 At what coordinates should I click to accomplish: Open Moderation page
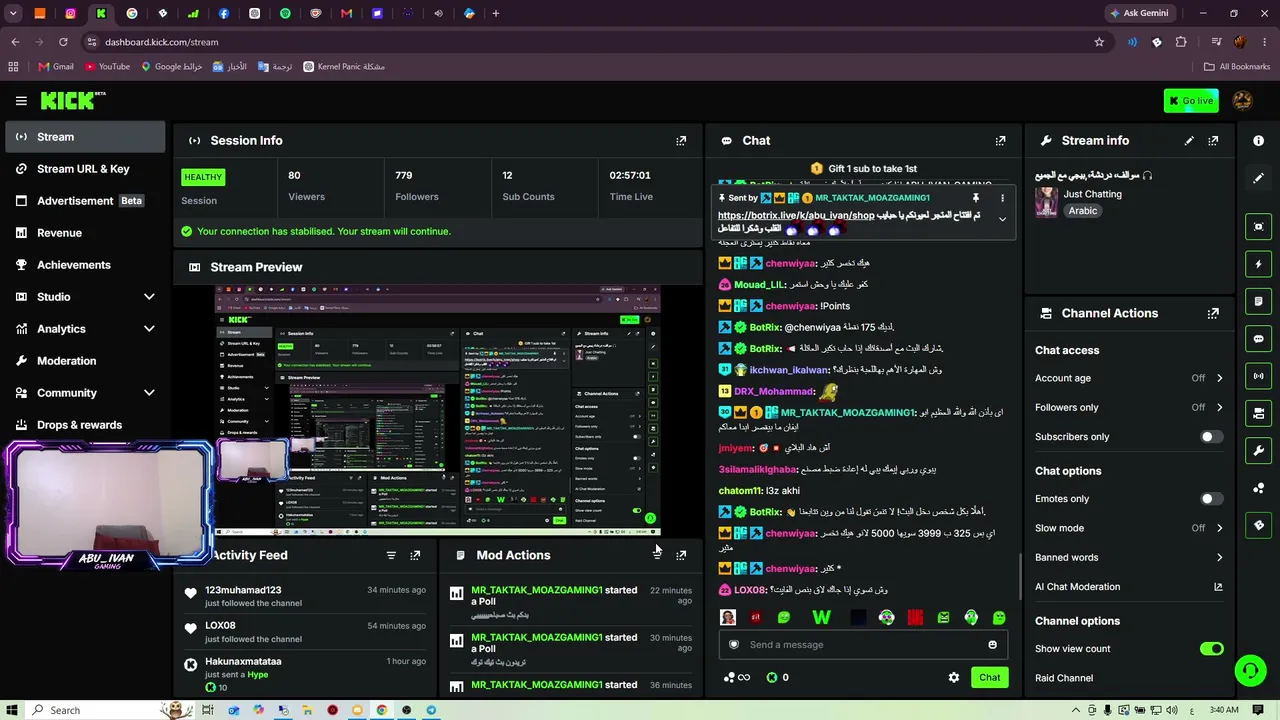(x=85, y=361)
